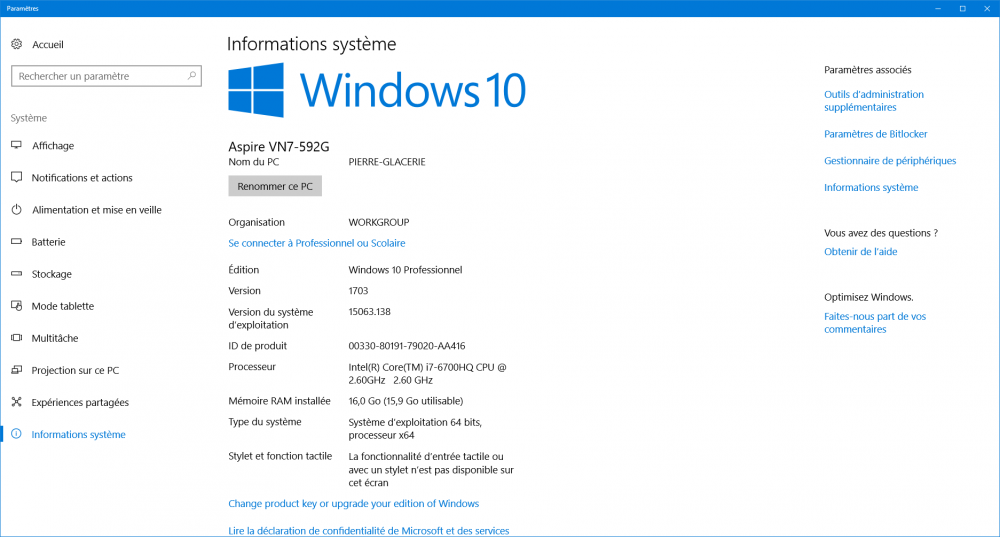Click the search magnifier icon
Screen dimensions: 1000x537
point(192,76)
